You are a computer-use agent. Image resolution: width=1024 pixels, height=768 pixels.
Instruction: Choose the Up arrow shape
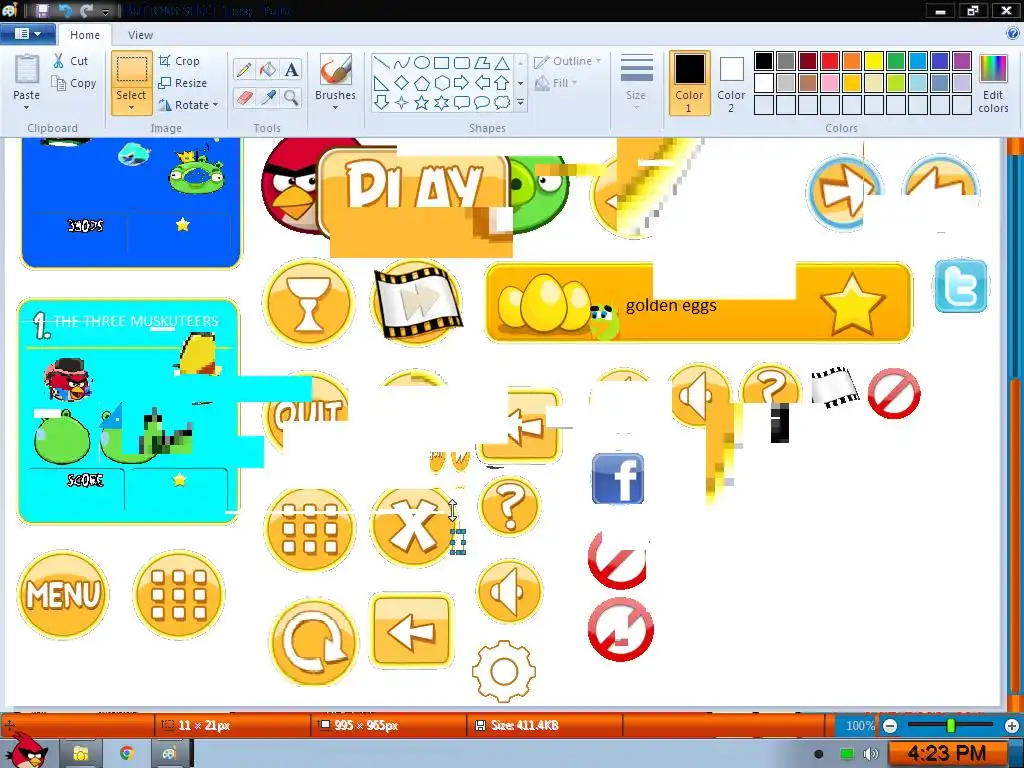(x=502, y=83)
